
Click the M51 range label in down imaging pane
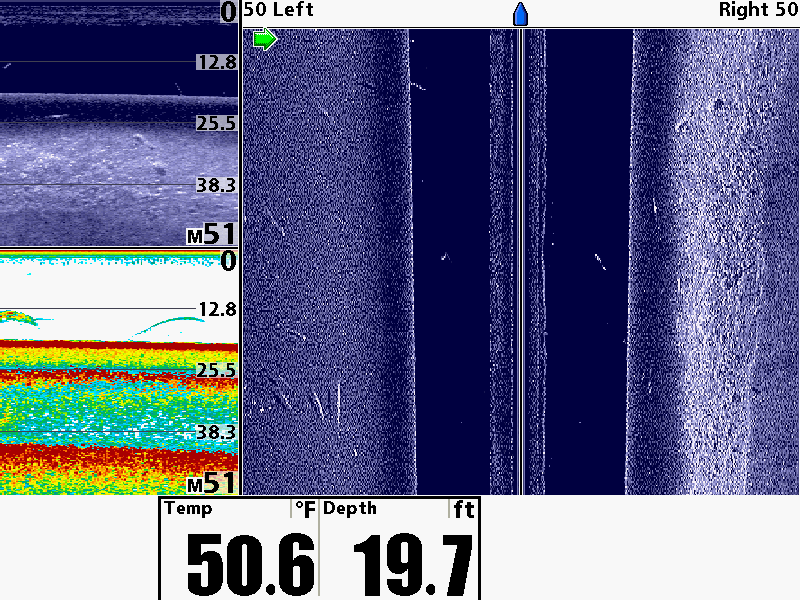click(x=212, y=234)
